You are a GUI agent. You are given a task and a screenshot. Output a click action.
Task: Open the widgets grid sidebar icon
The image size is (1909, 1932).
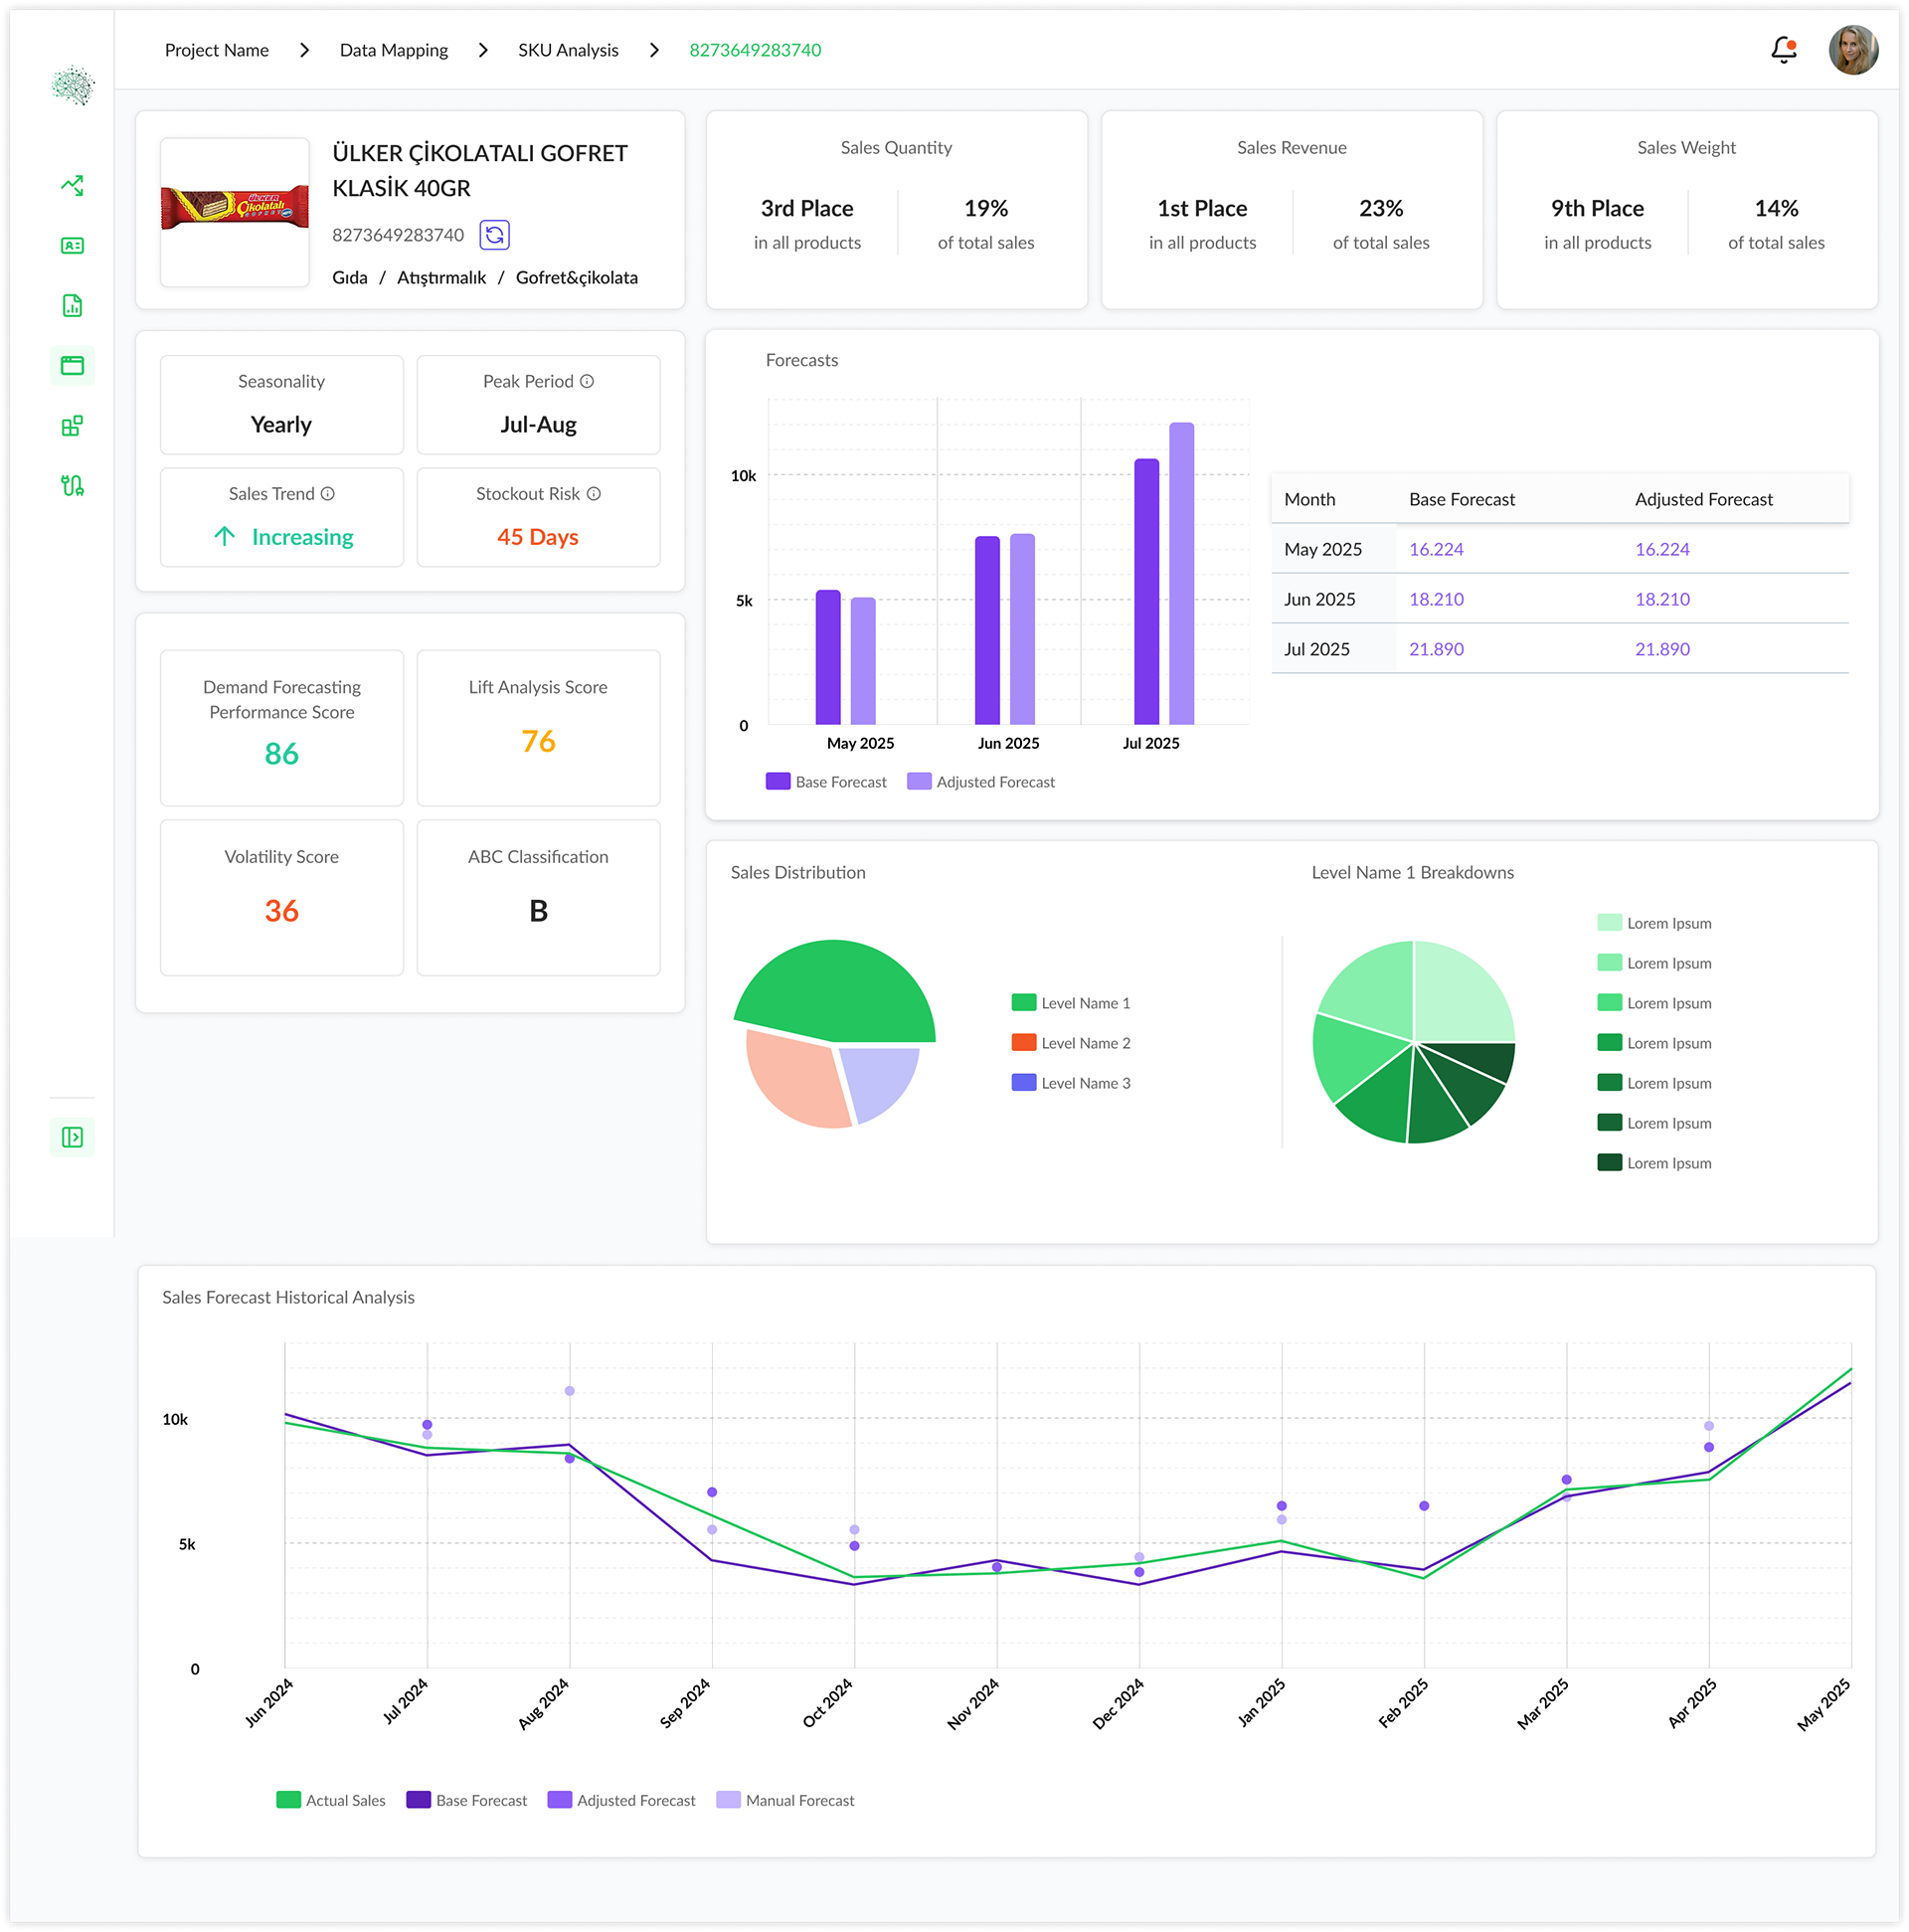coord(72,426)
